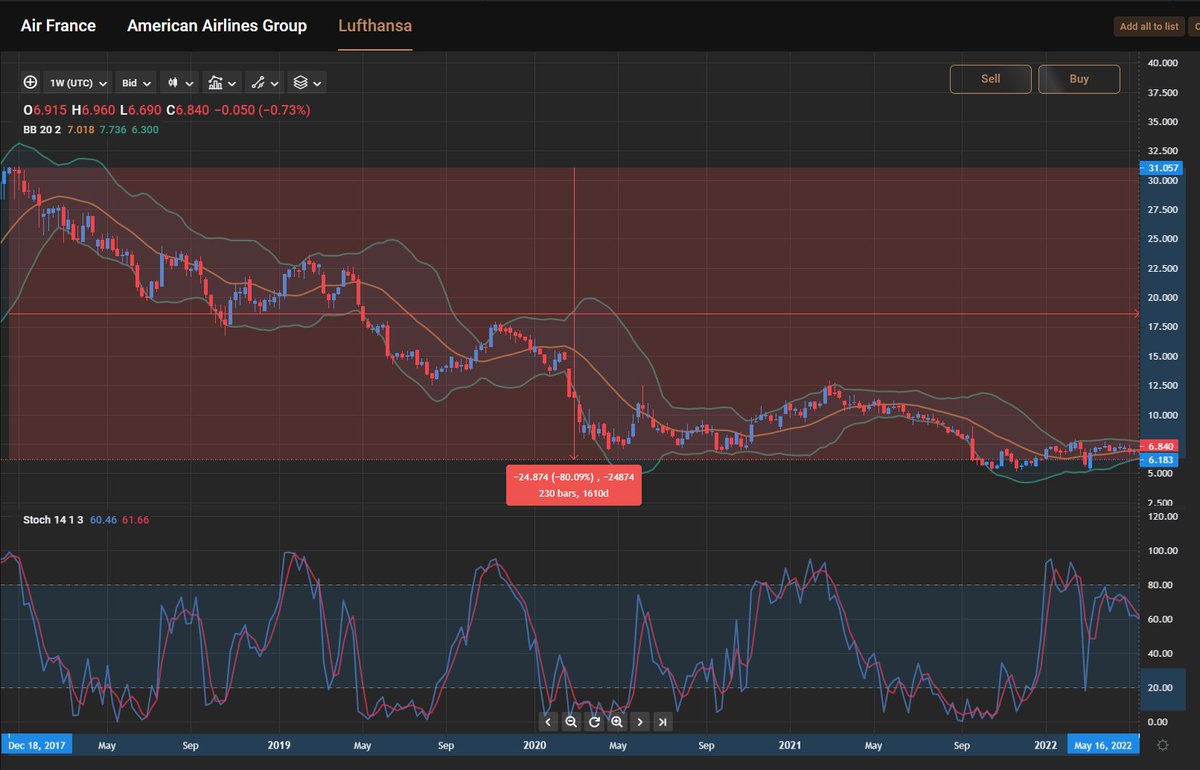Open the drawing tools dropdown
The image size is (1200, 770).
pyautogui.click(x=264, y=83)
